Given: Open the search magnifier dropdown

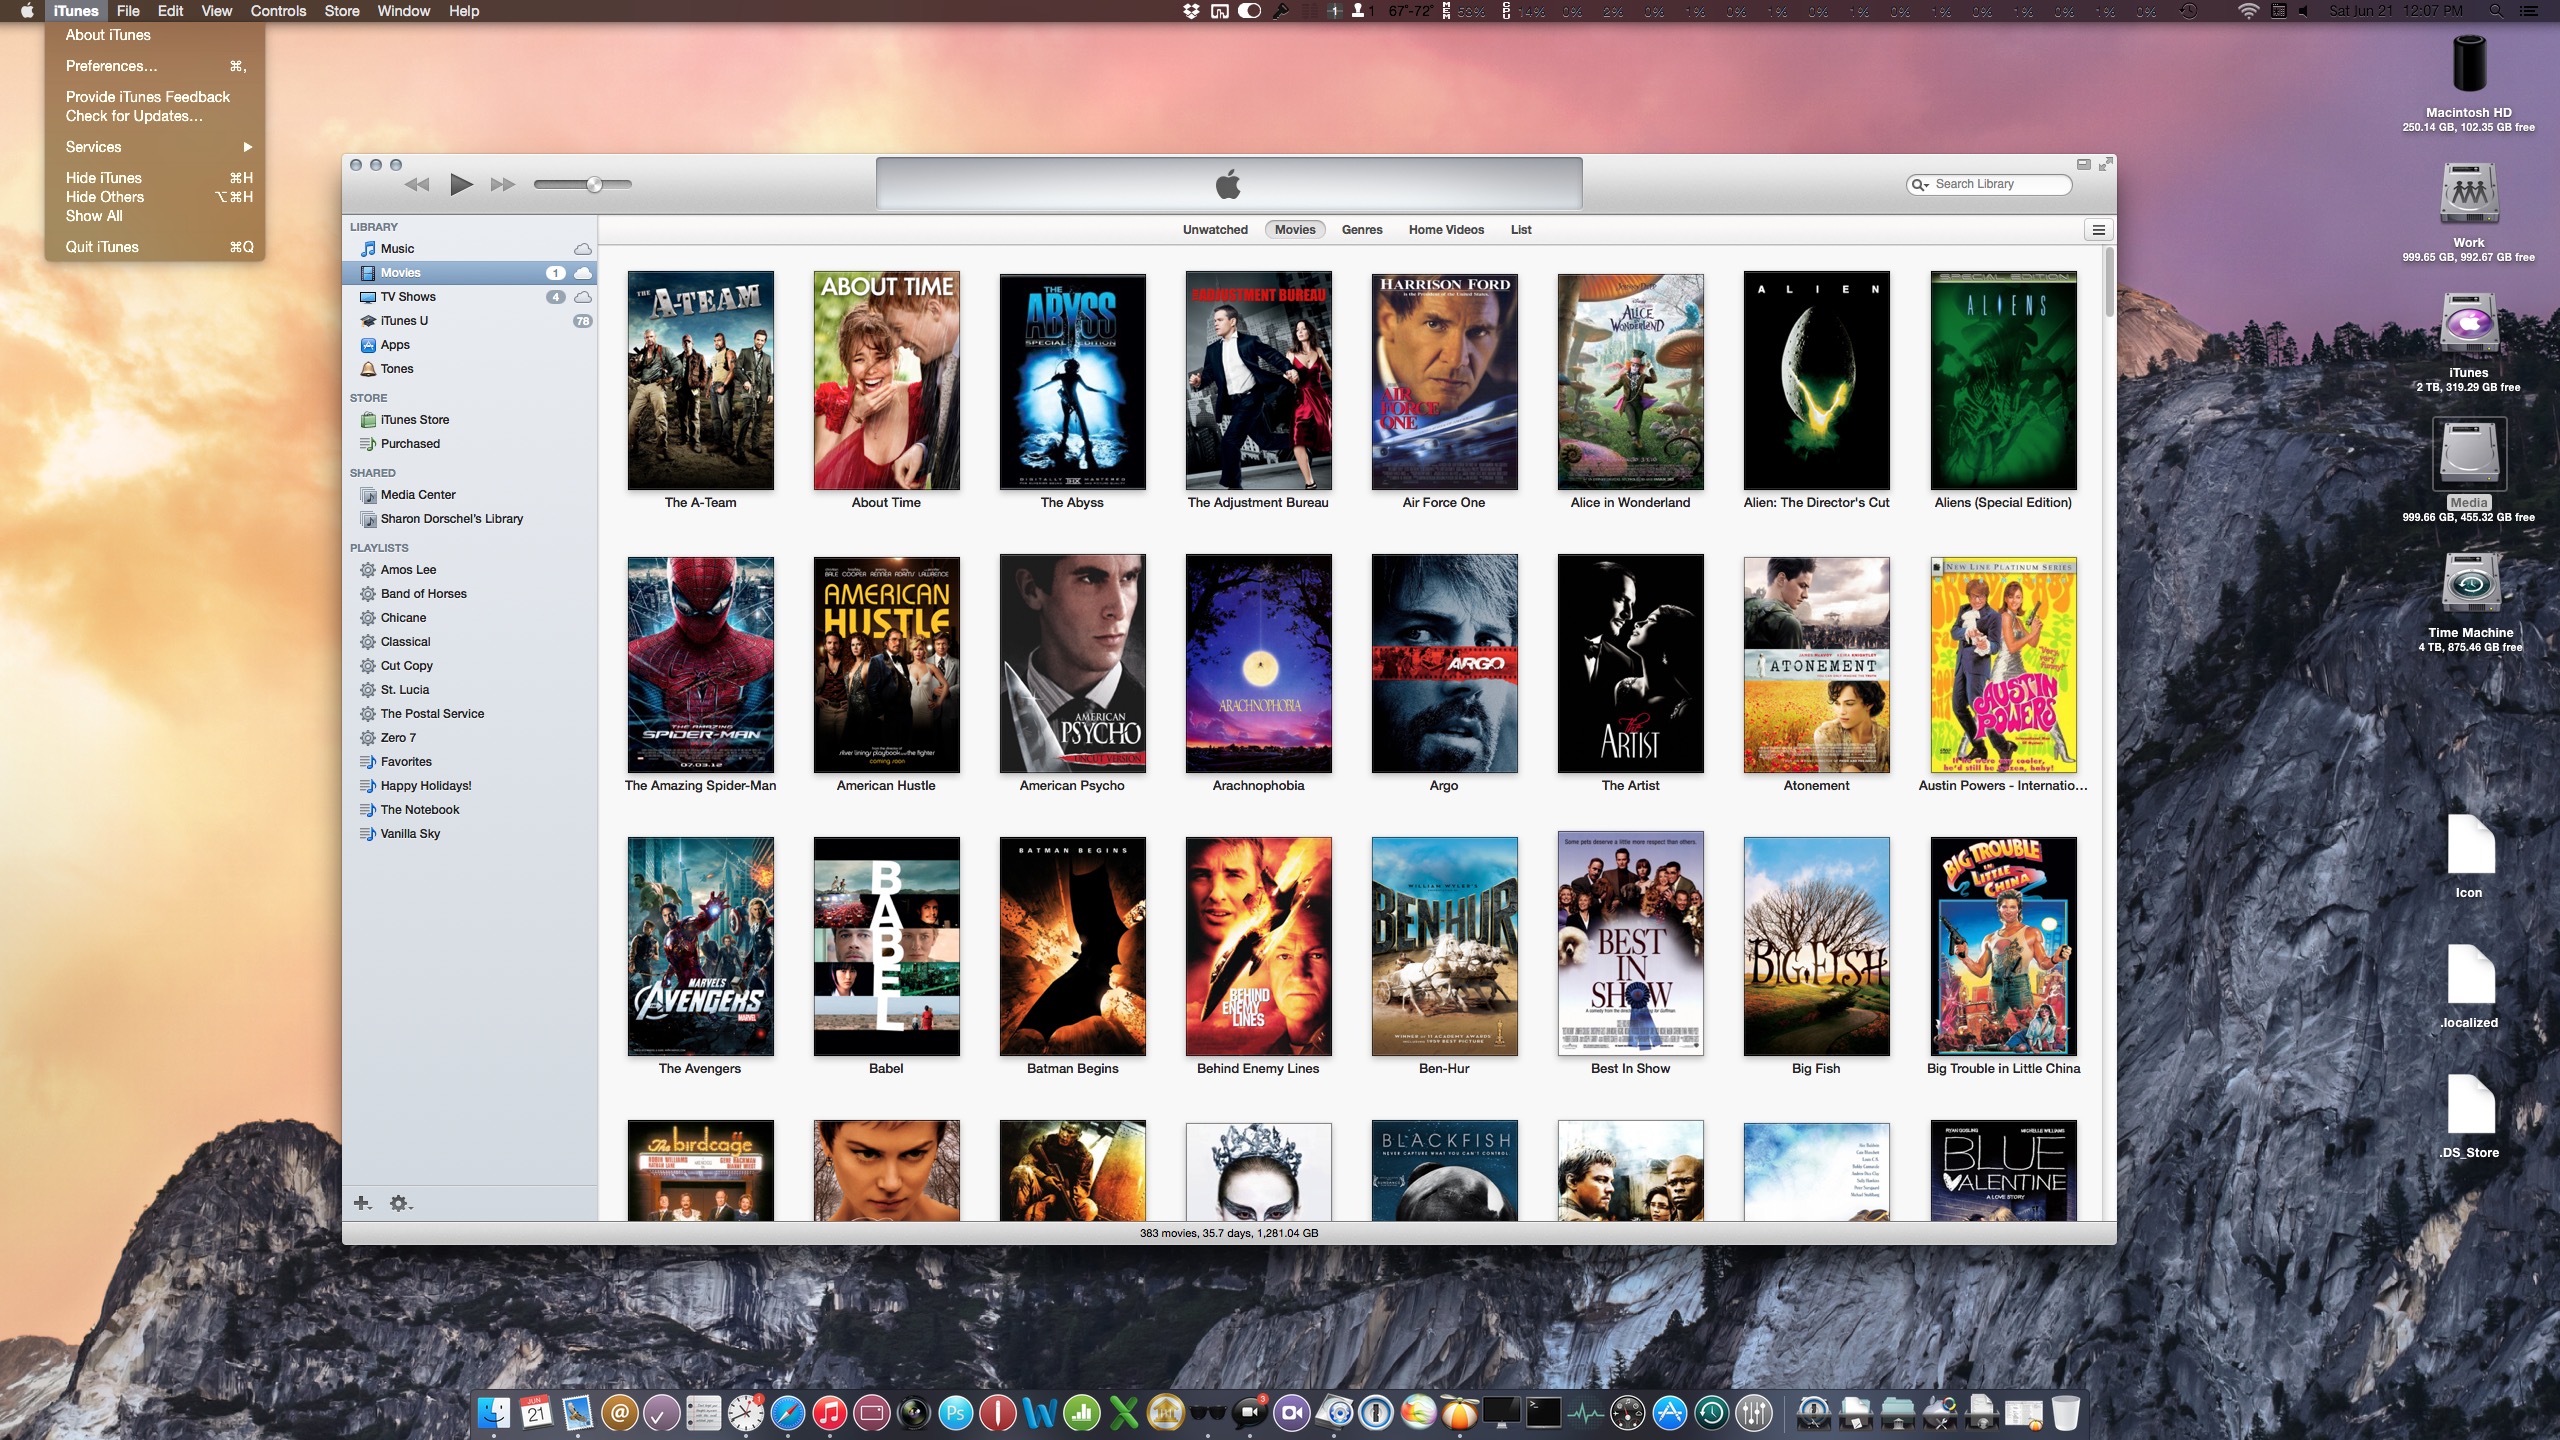Looking at the screenshot, I should (x=1920, y=185).
